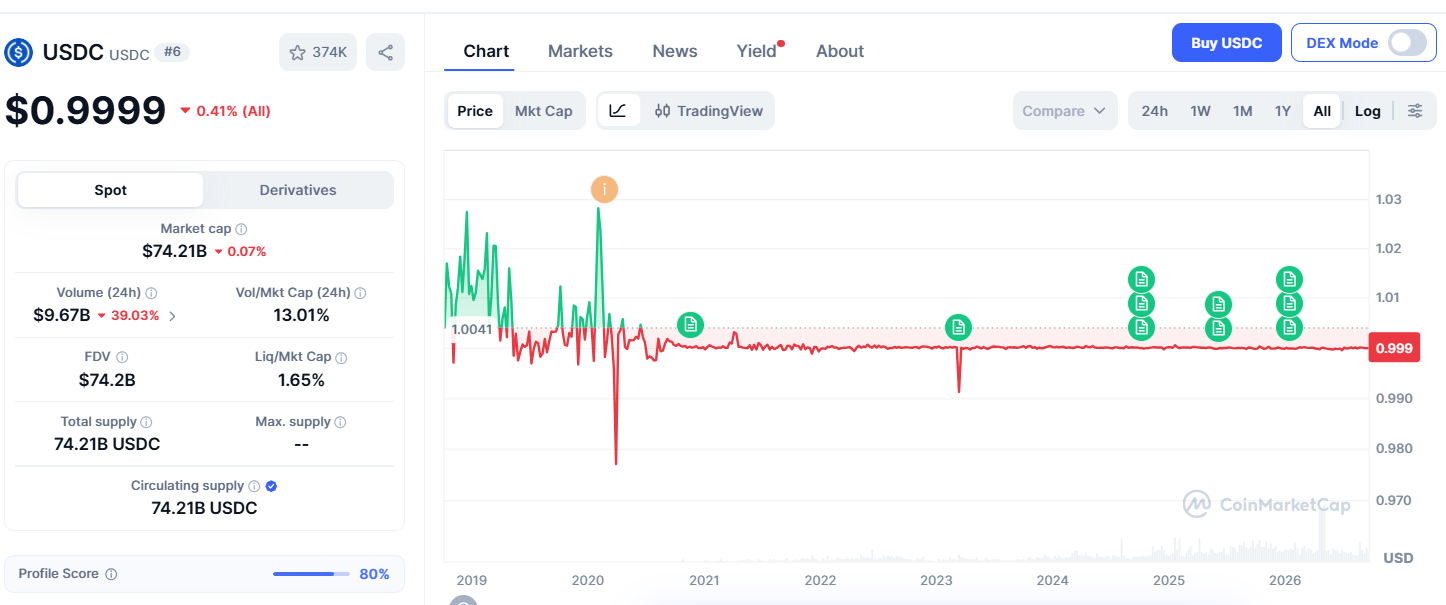Click the Buy USDC button
The width and height of the screenshot is (1446, 605).
tap(1227, 43)
